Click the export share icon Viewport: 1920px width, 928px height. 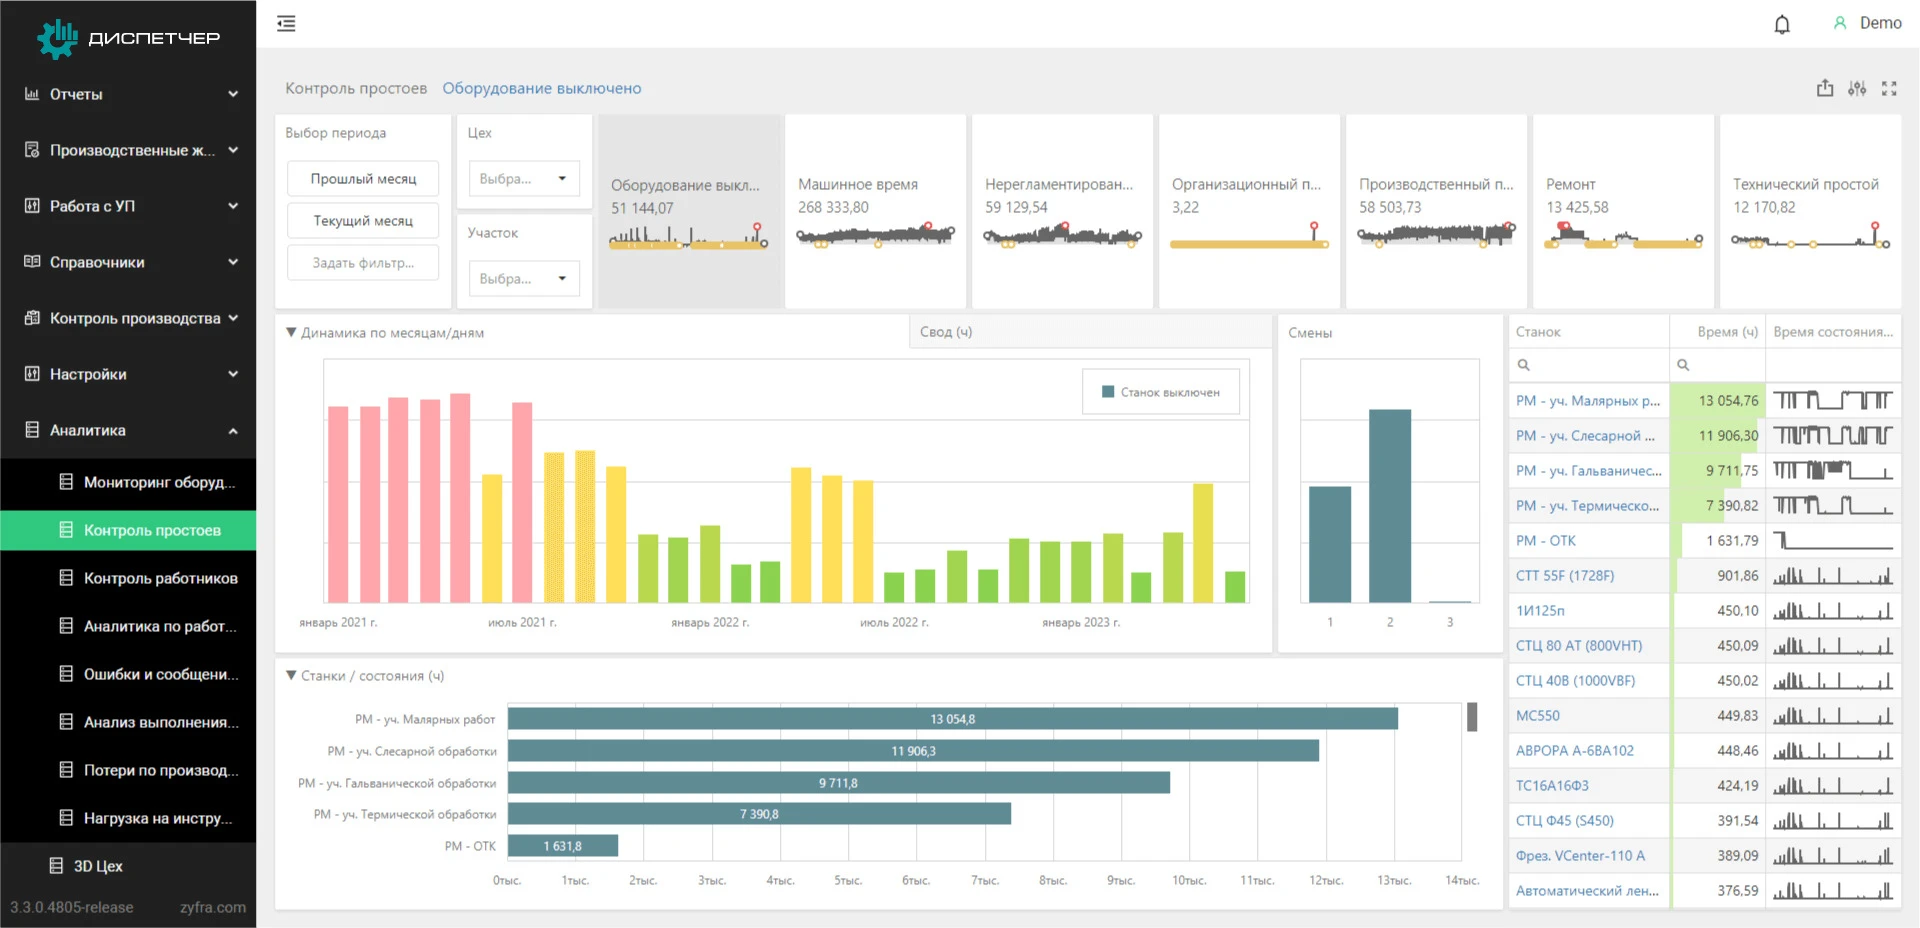pos(1825,88)
